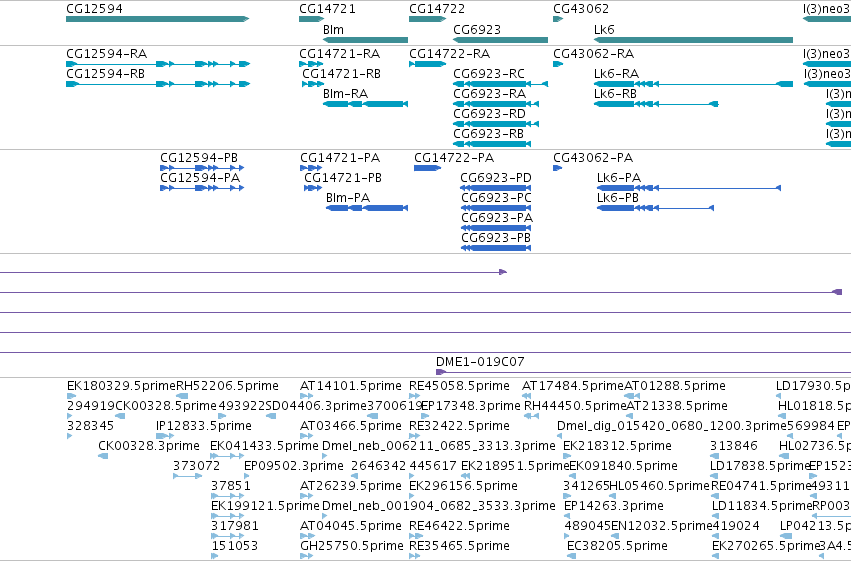Select EST AT26239.5prime
This screenshot has height=561, width=851.
[307, 496]
